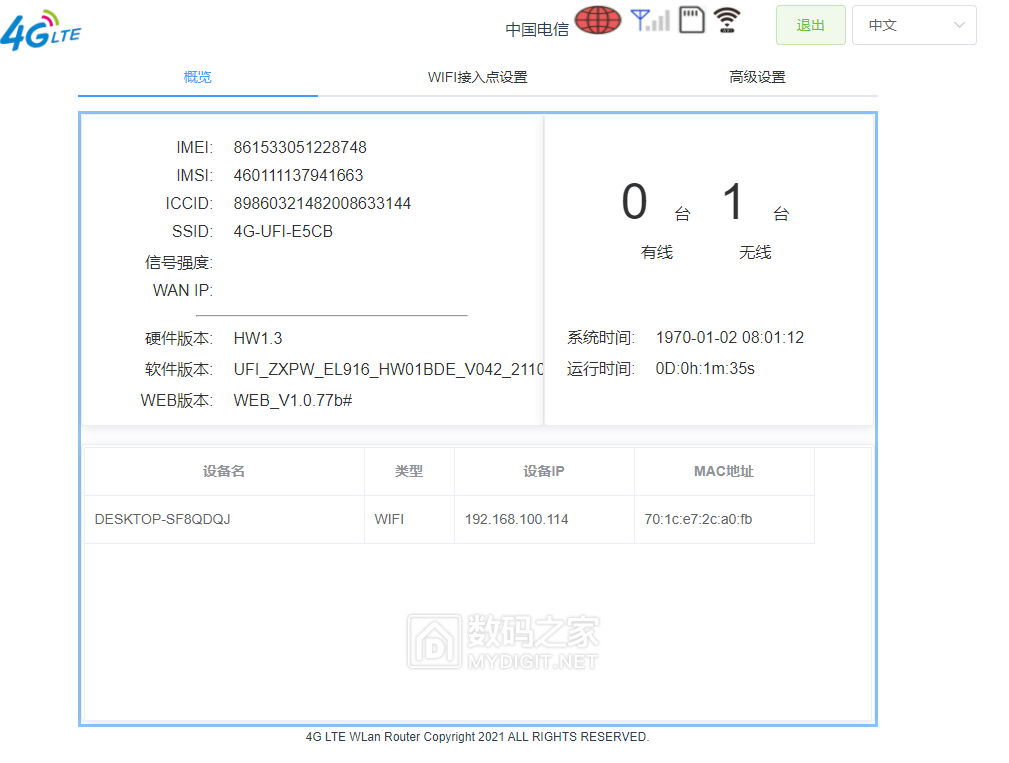Screen dimensions: 1009x763
Task: Click the IMSI value 460111137941663
Action: click(x=298, y=175)
